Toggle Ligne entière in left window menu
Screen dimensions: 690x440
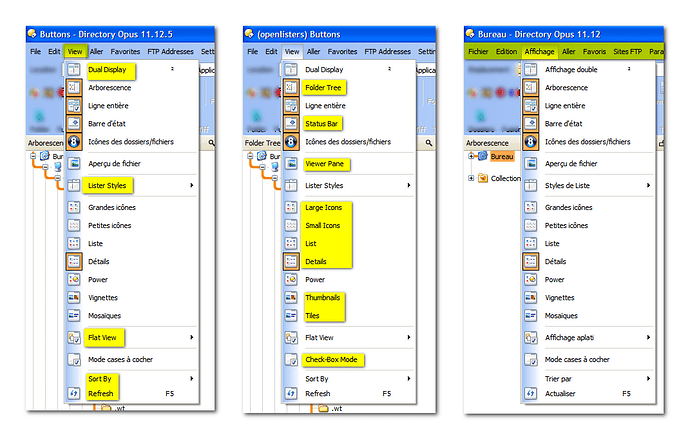tap(131, 106)
